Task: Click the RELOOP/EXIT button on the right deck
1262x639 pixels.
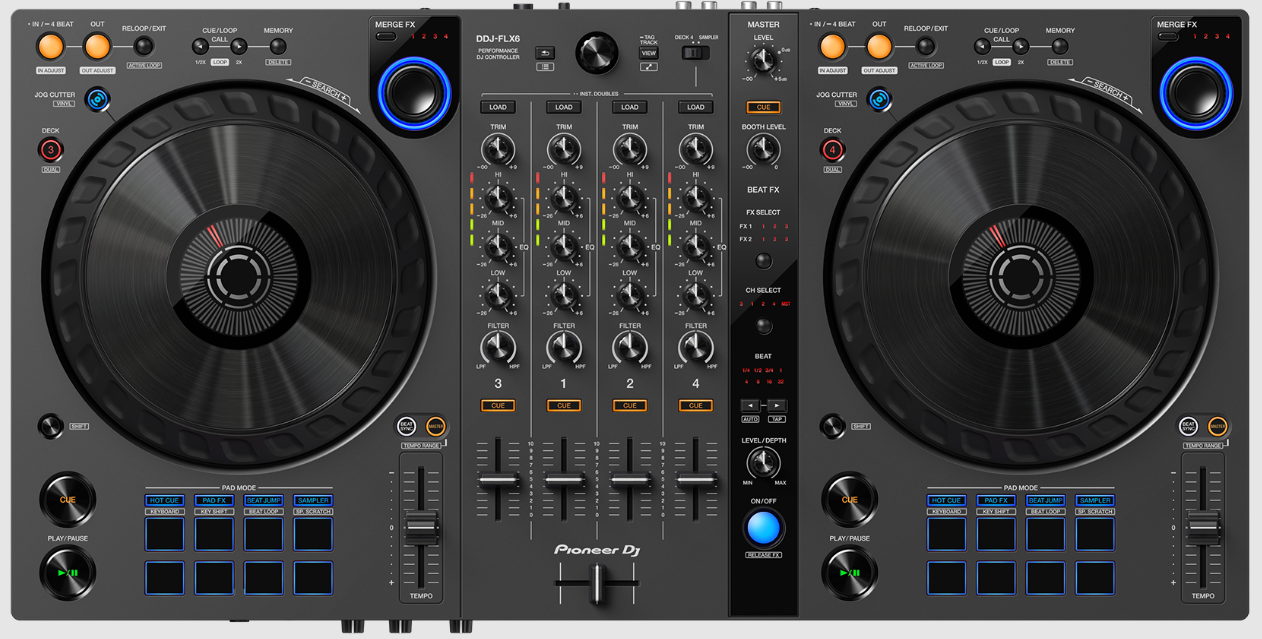Action: point(926,46)
